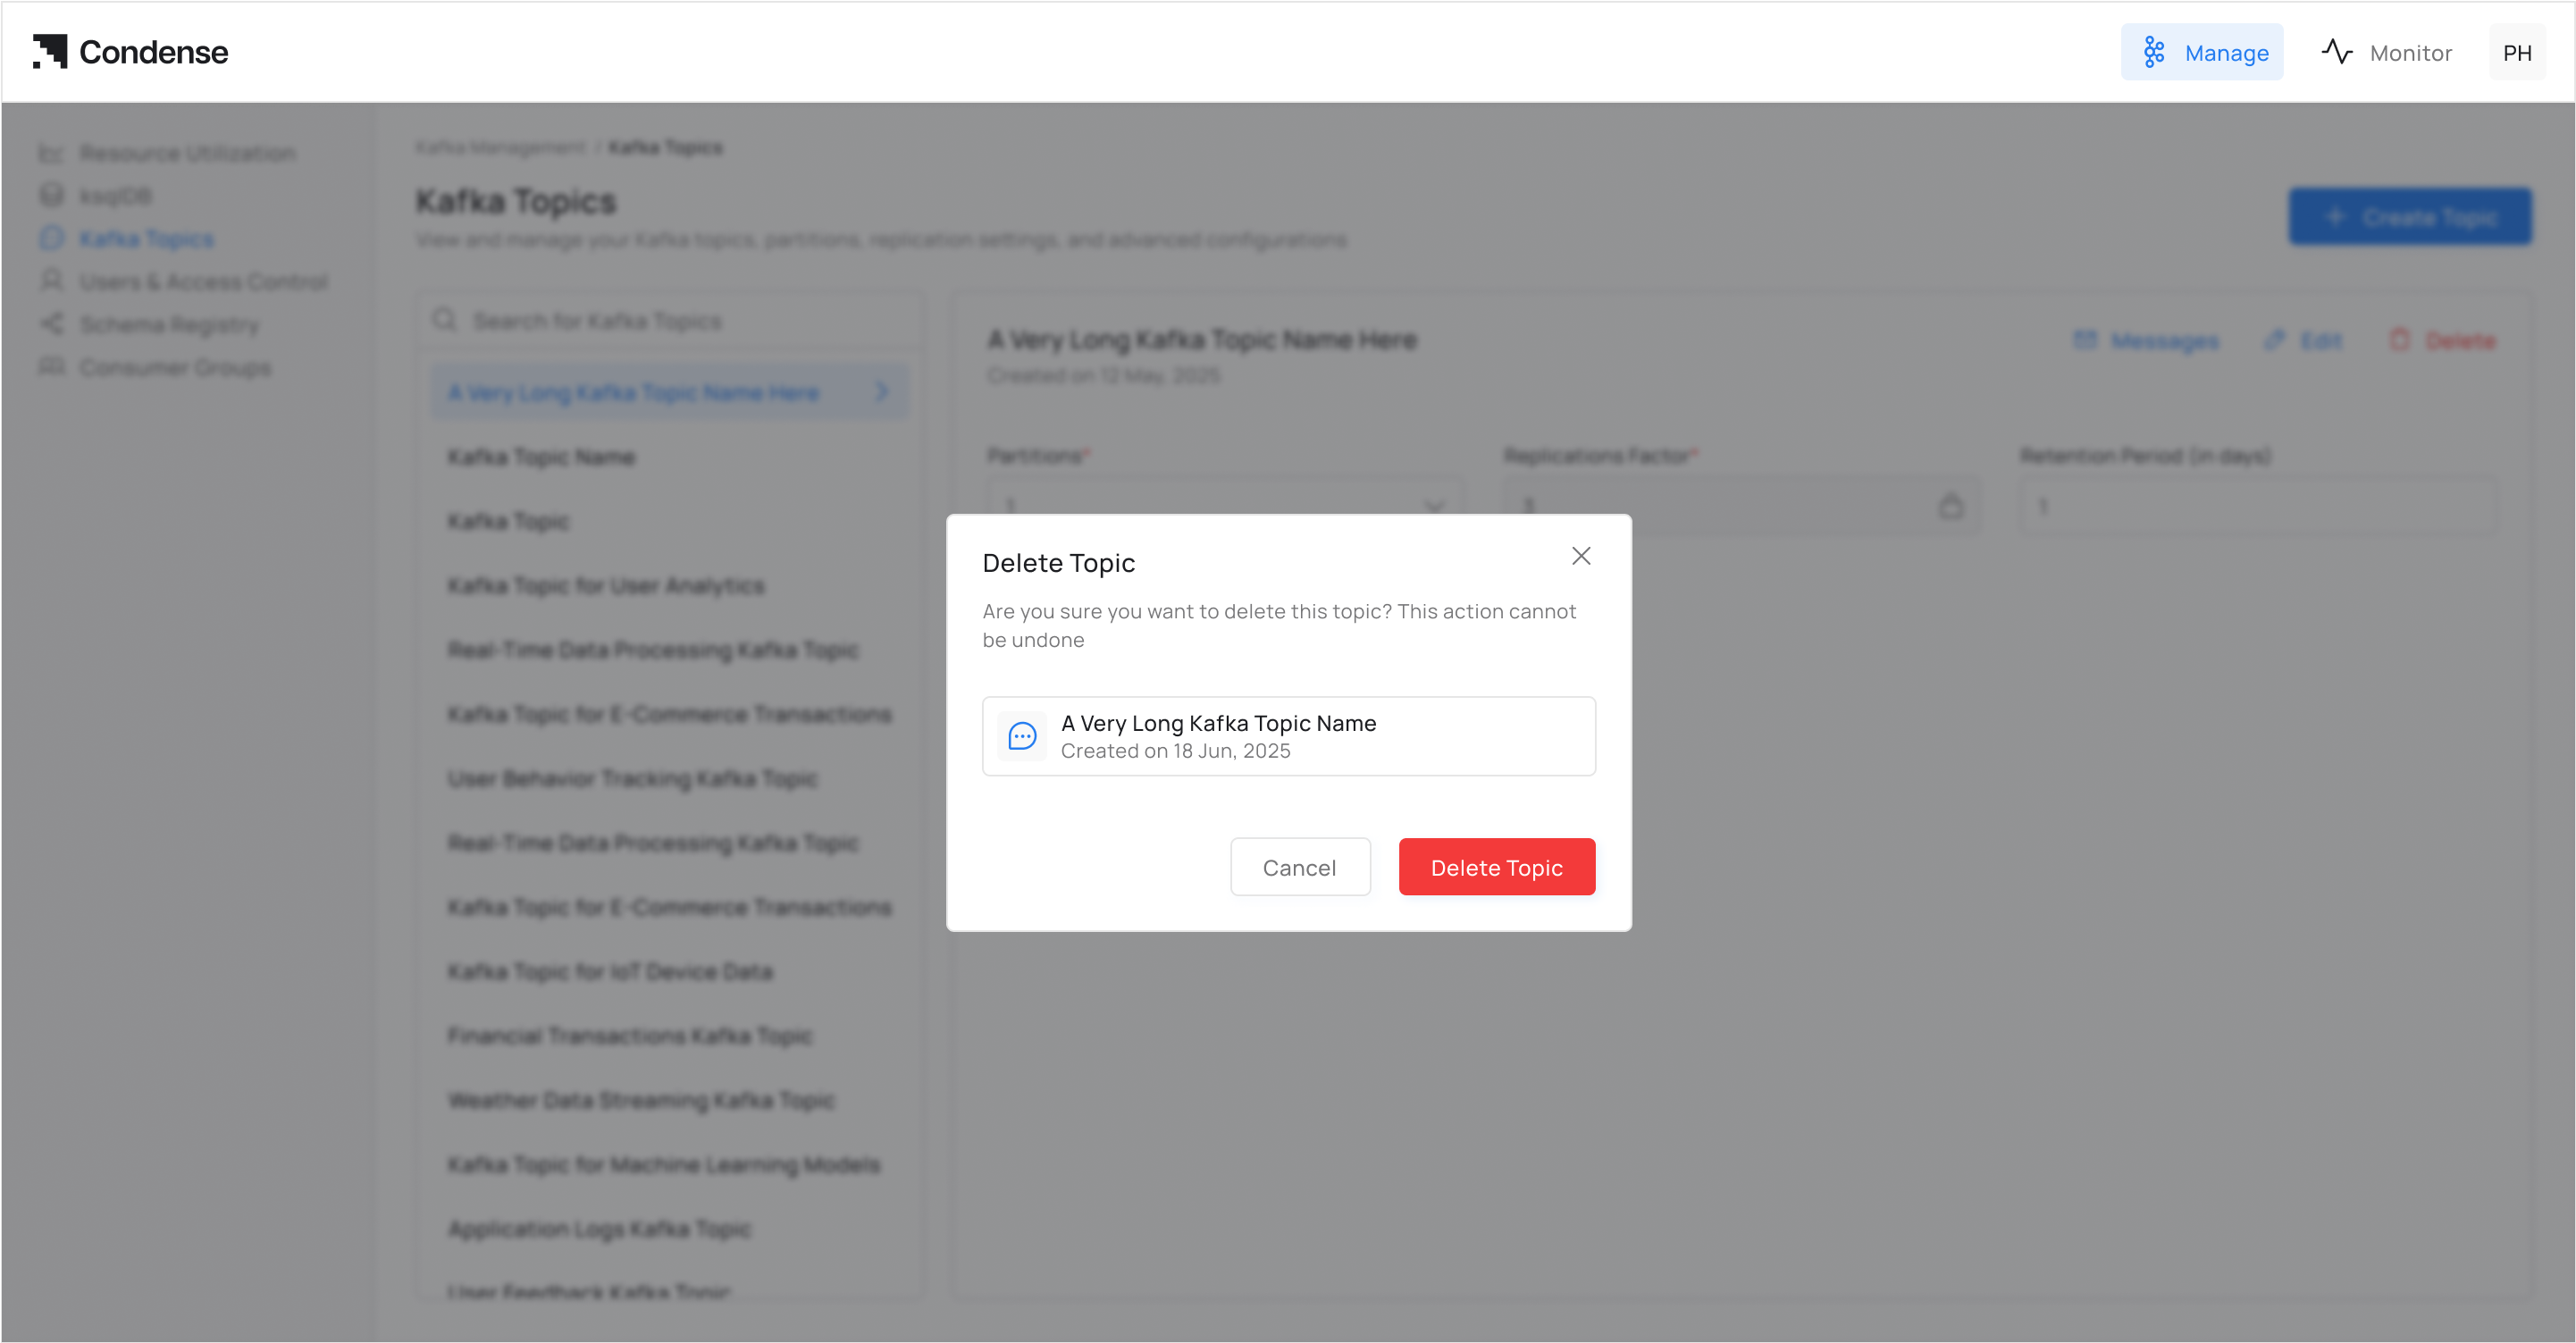Viewport: 2576px width, 1343px height.
Task: Click the ksqlDB database icon
Action: (x=51, y=196)
